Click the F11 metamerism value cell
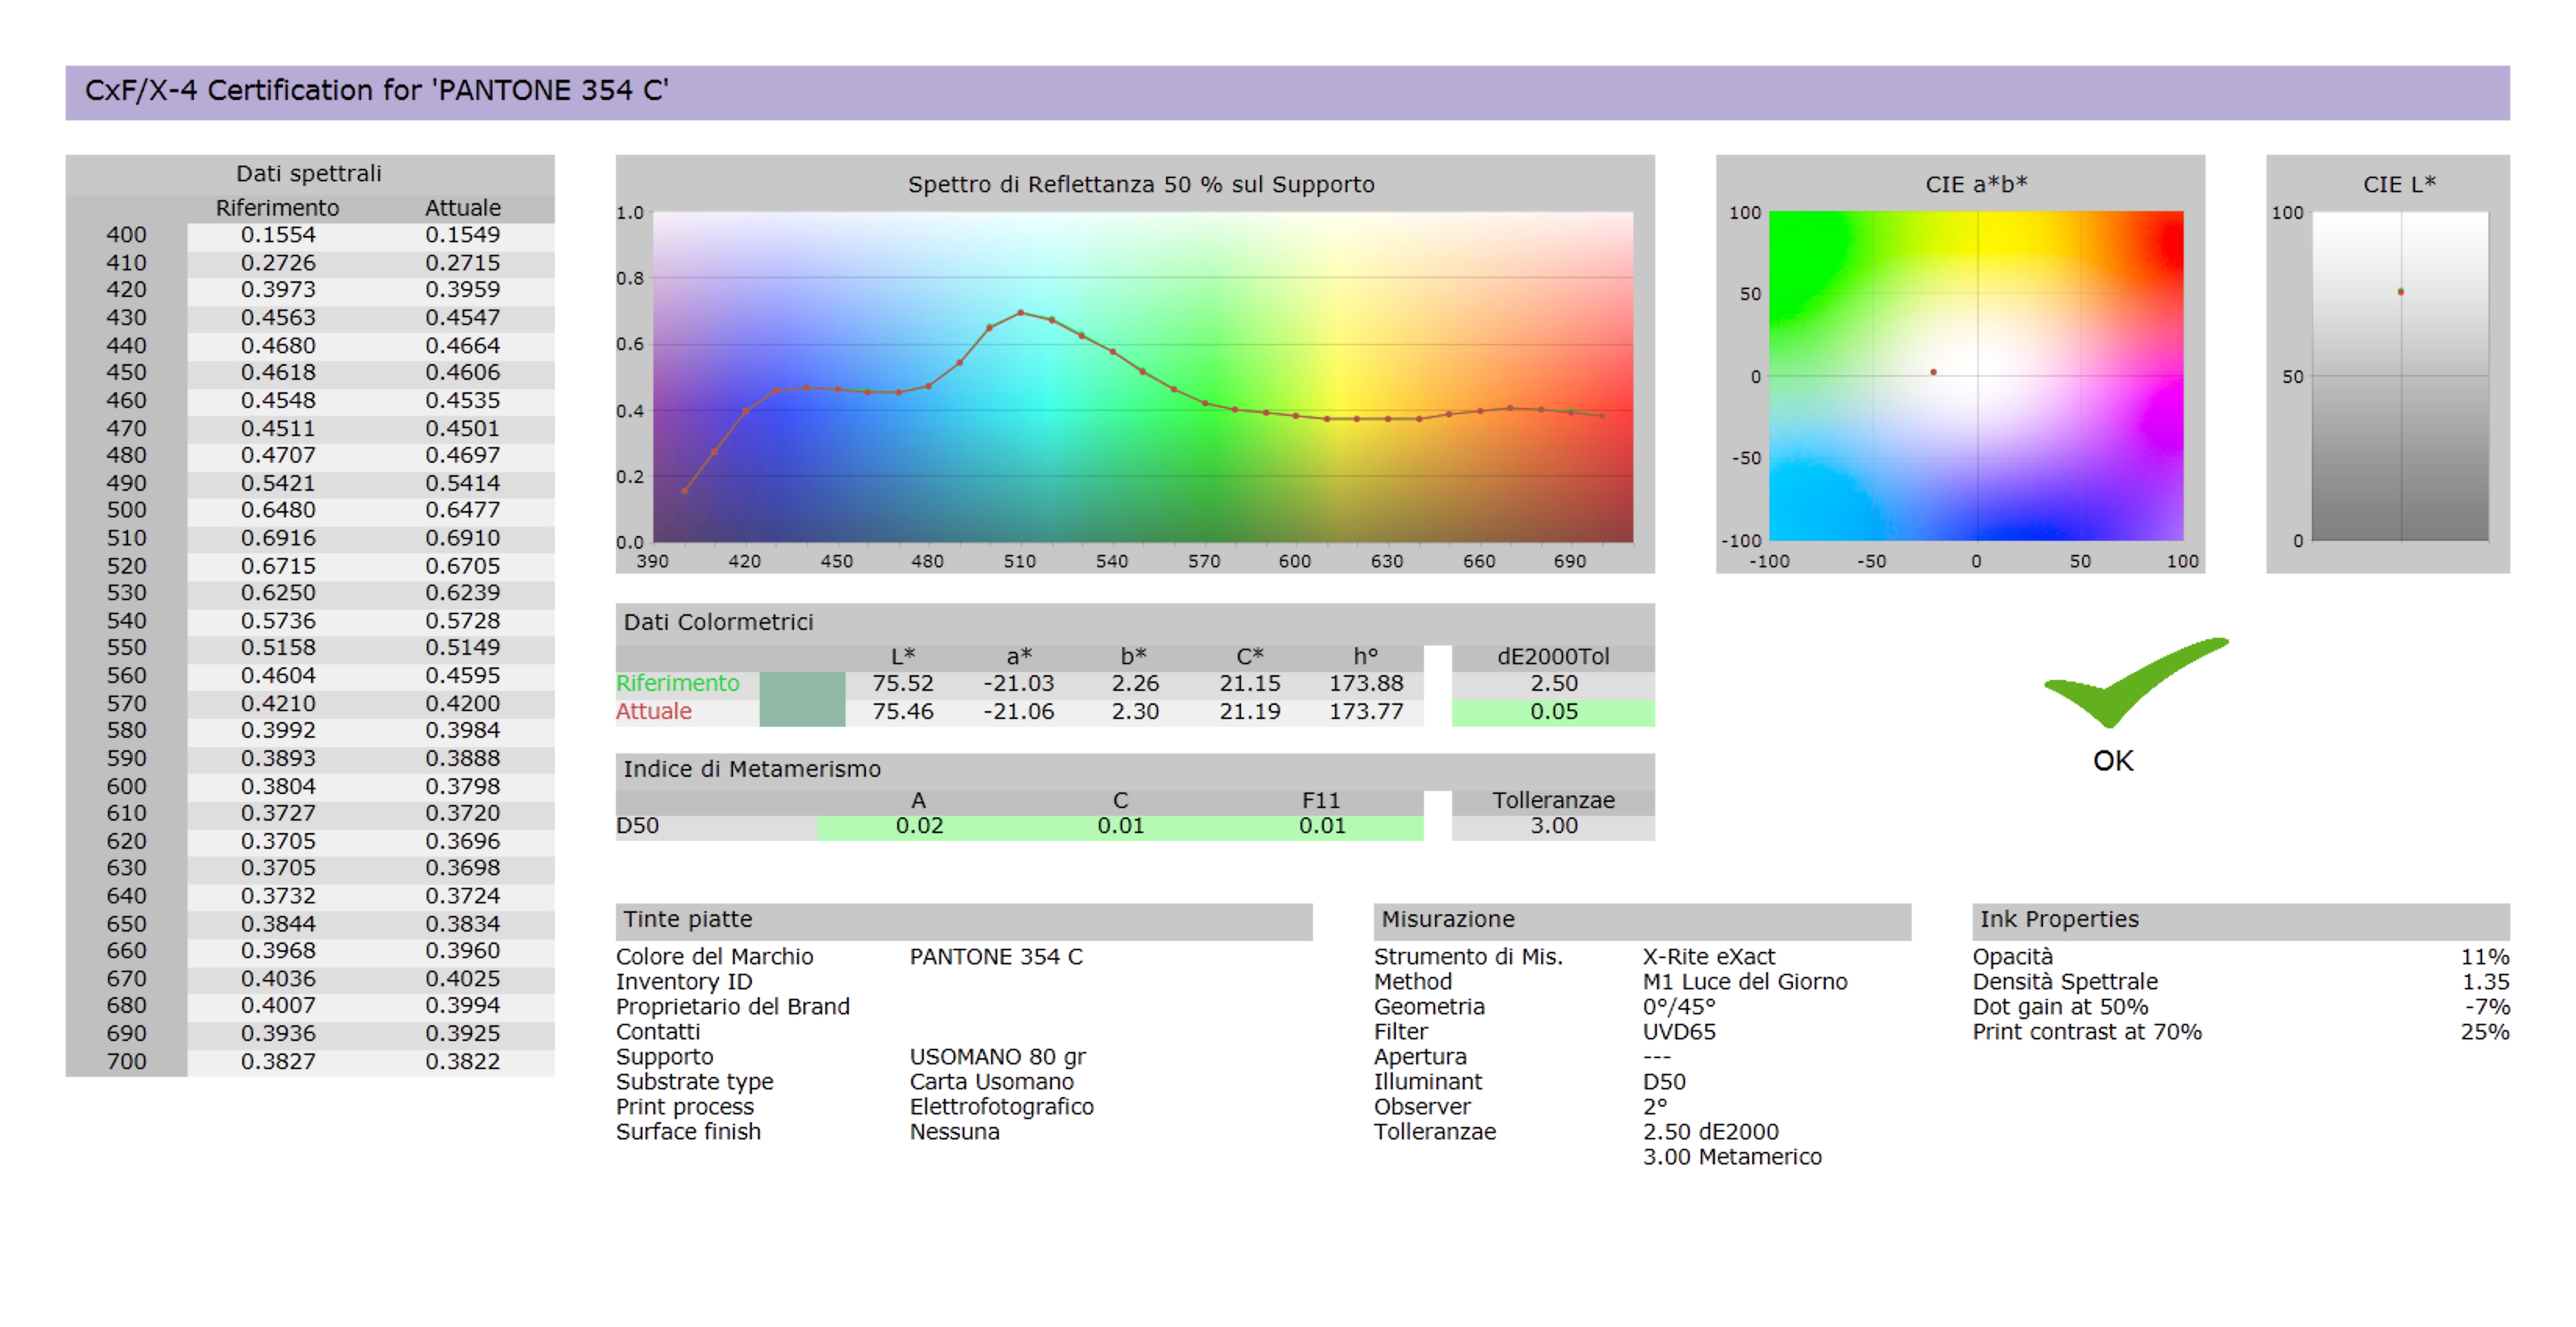The image size is (2576, 1327). click(1321, 826)
